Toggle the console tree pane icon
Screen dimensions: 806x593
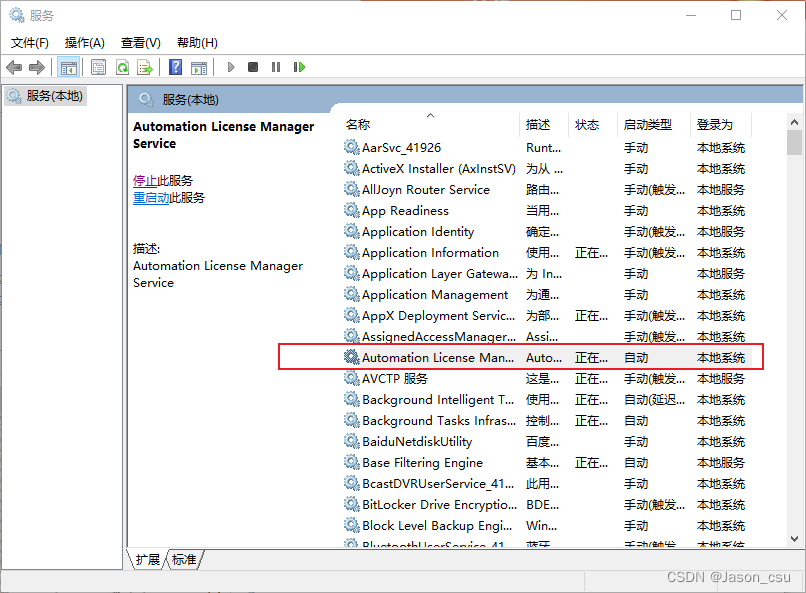67,67
